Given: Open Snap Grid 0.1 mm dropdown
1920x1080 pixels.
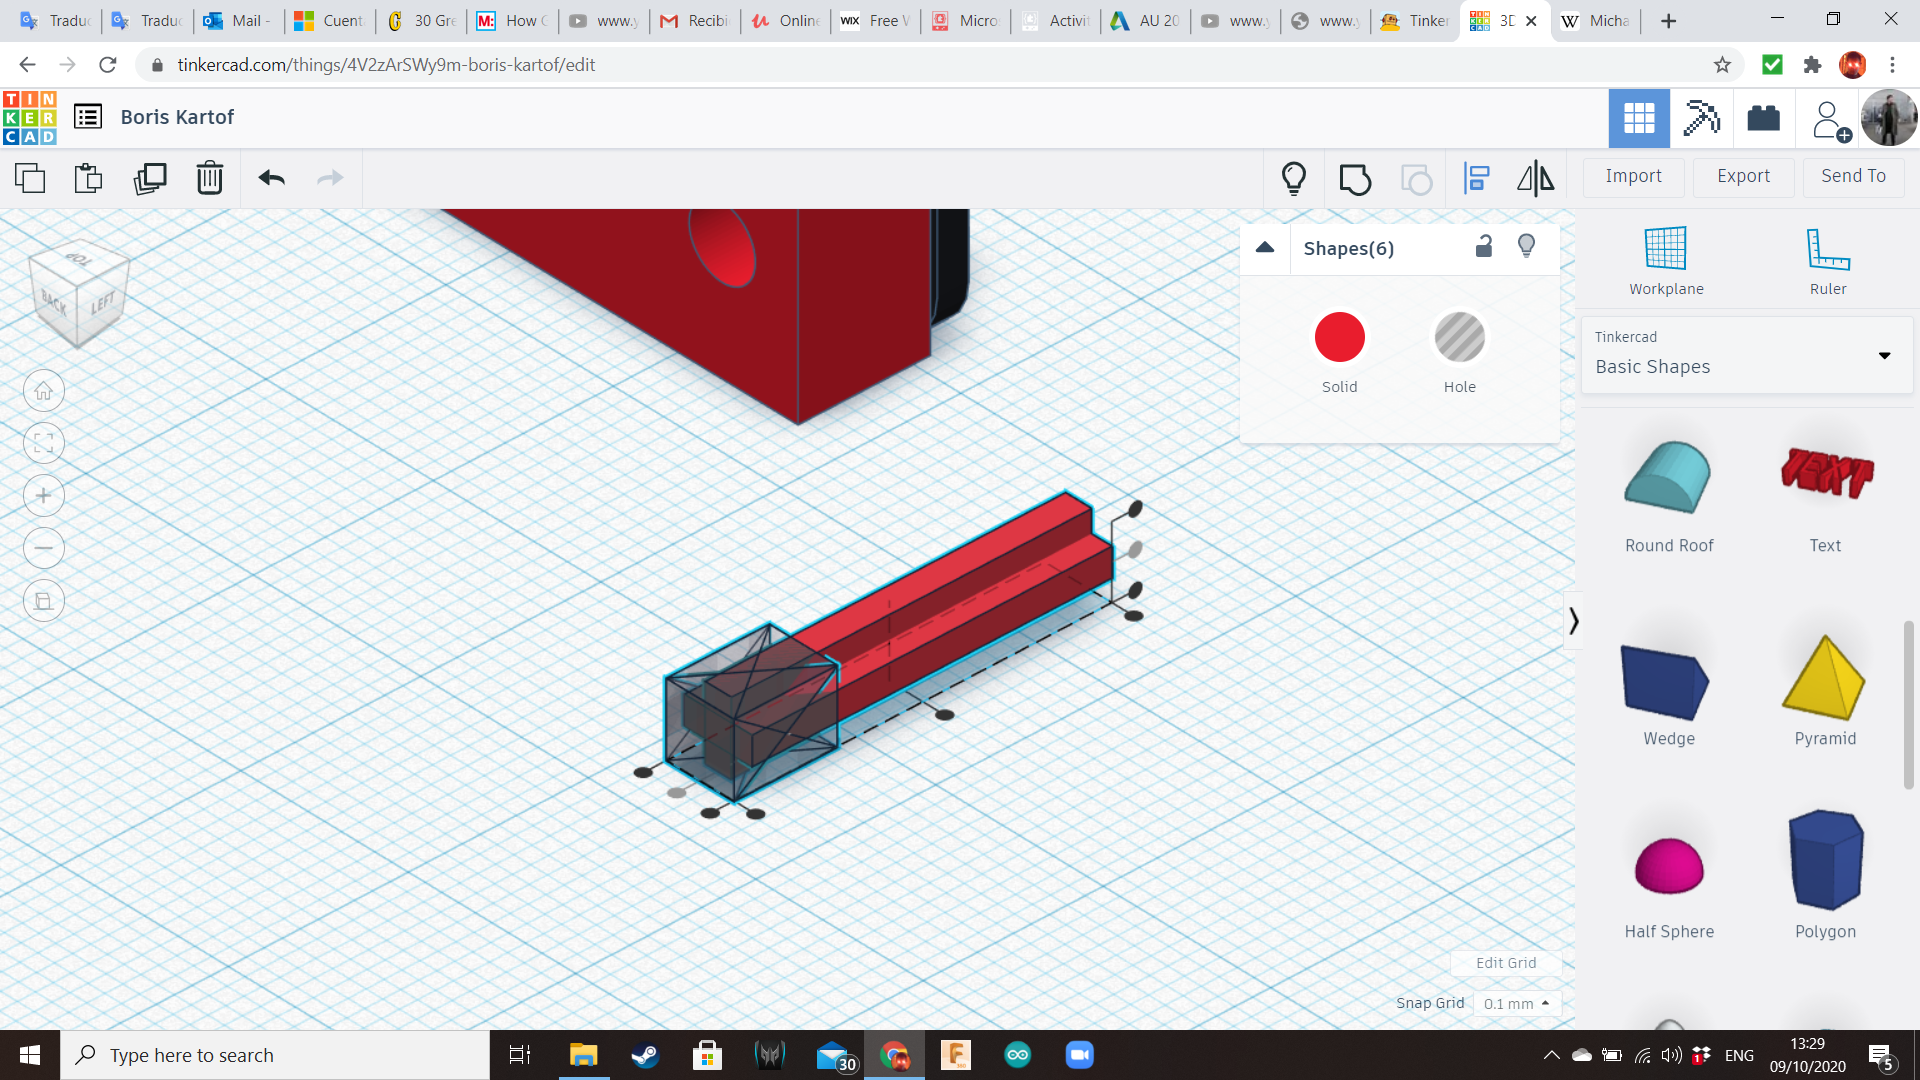Looking at the screenshot, I should [1516, 1003].
